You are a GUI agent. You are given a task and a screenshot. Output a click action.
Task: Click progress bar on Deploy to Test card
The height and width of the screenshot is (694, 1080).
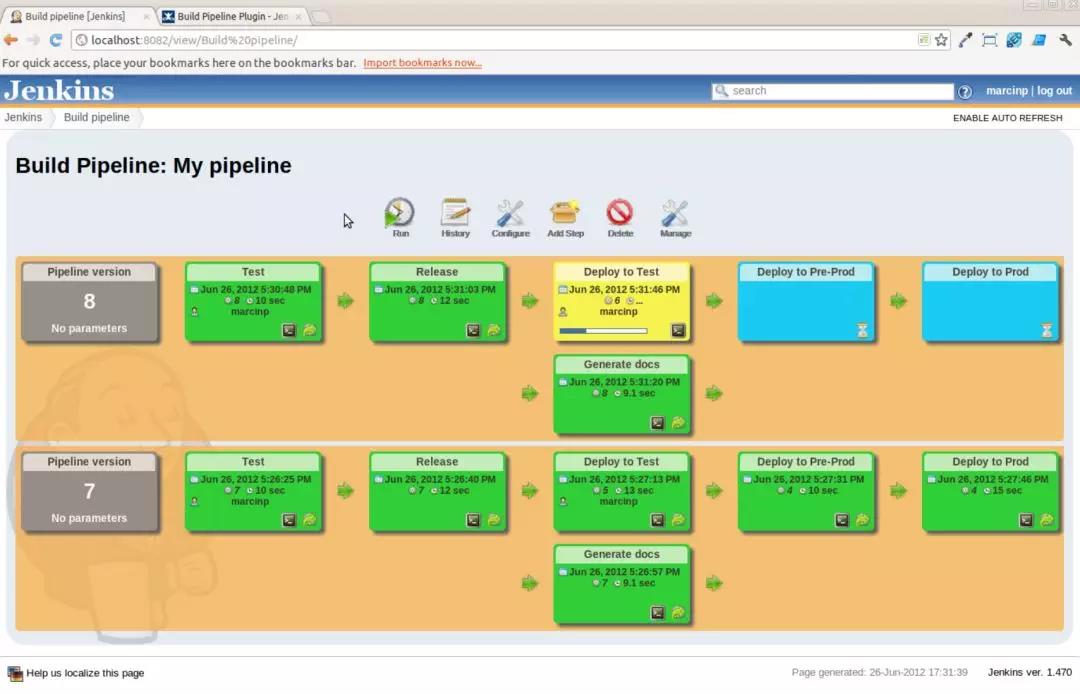603,331
